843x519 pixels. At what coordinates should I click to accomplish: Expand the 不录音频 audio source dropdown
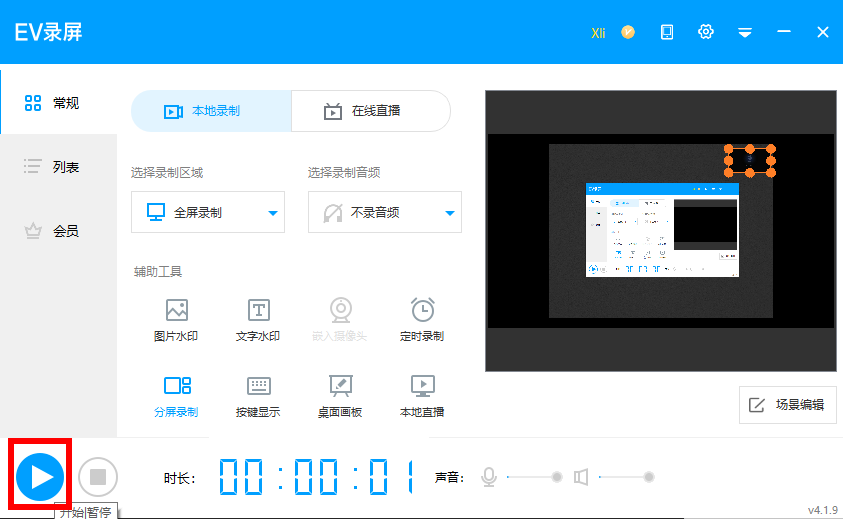(385, 212)
